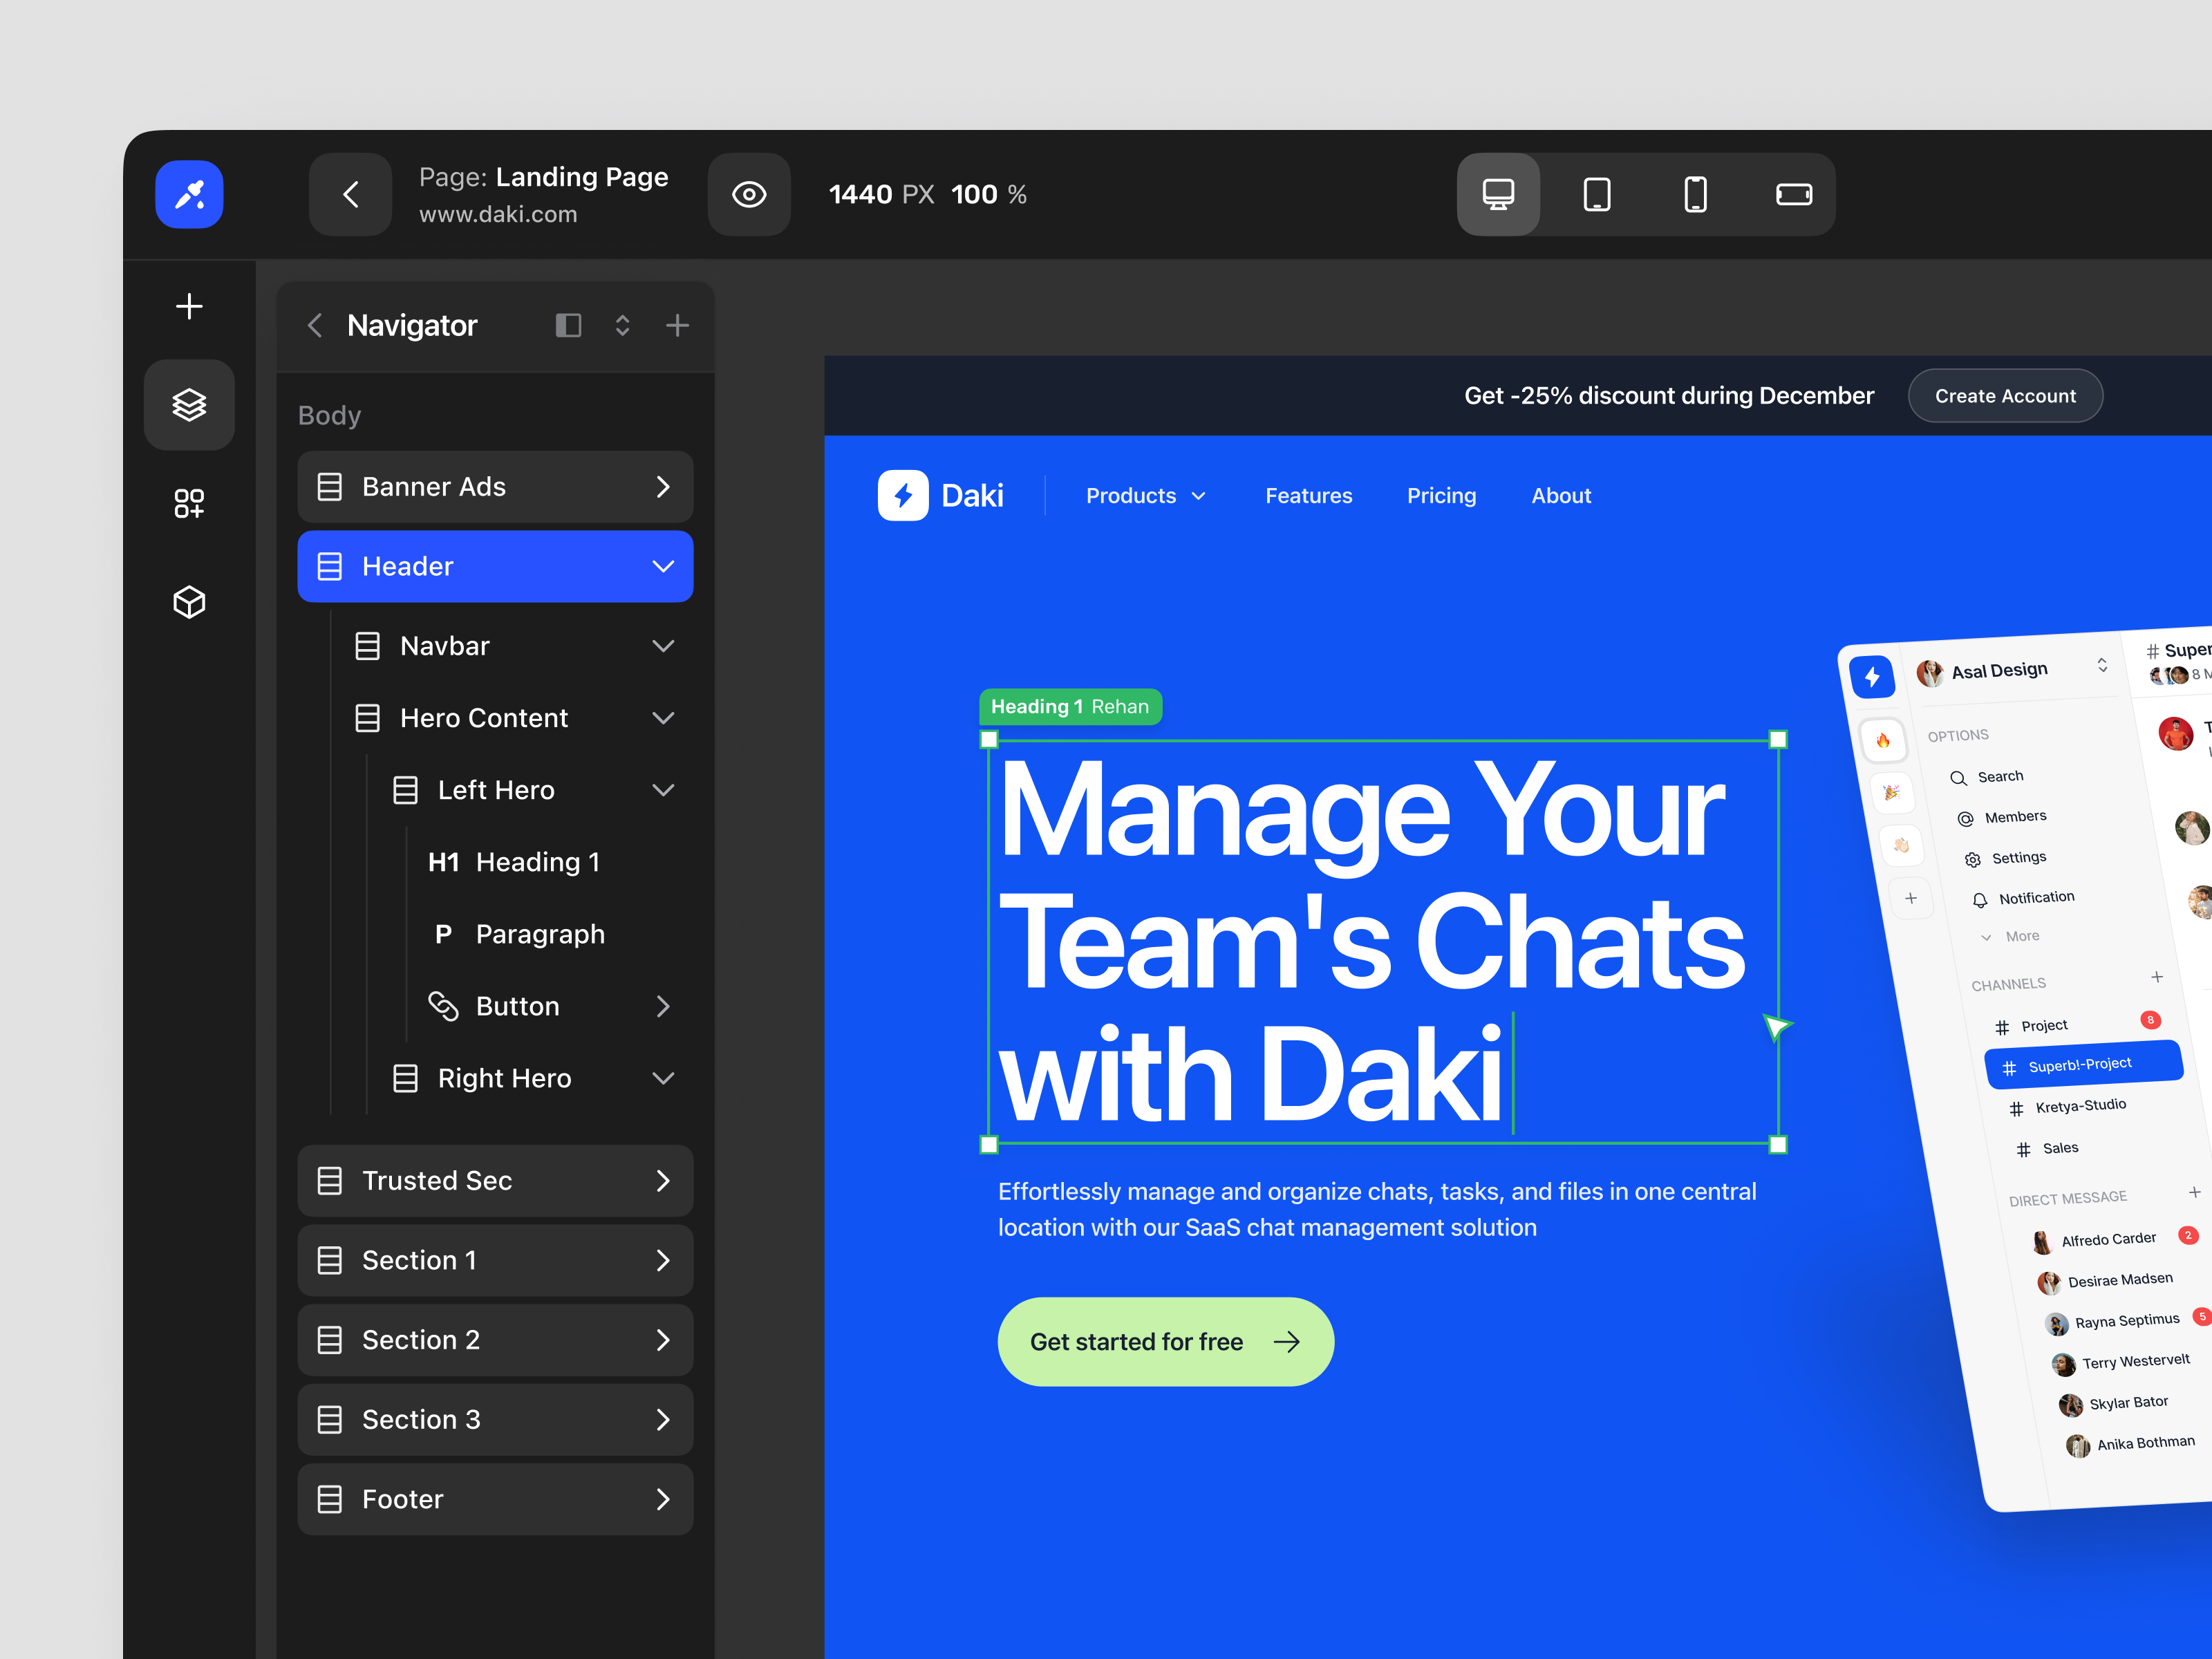This screenshot has width=2212, height=1659.
Task: Switch to mobile portrait viewport
Action: point(1695,194)
